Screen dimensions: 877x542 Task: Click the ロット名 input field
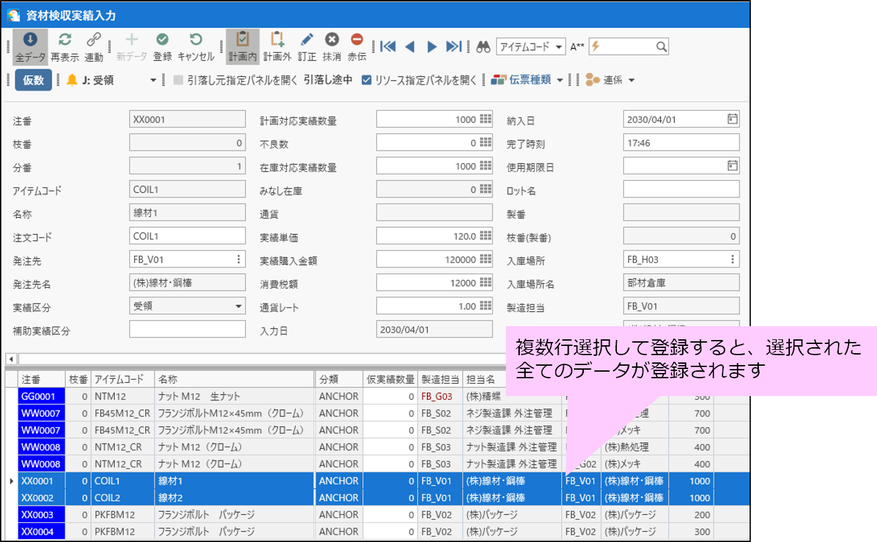(x=681, y=189)
